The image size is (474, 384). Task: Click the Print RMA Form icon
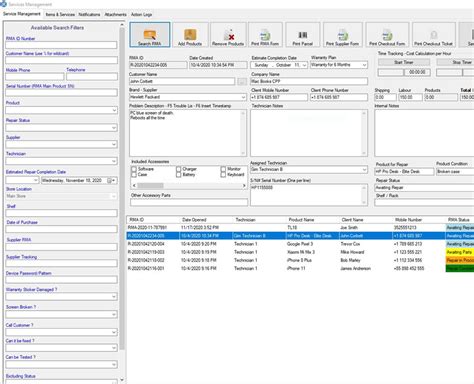coord(265,35)
